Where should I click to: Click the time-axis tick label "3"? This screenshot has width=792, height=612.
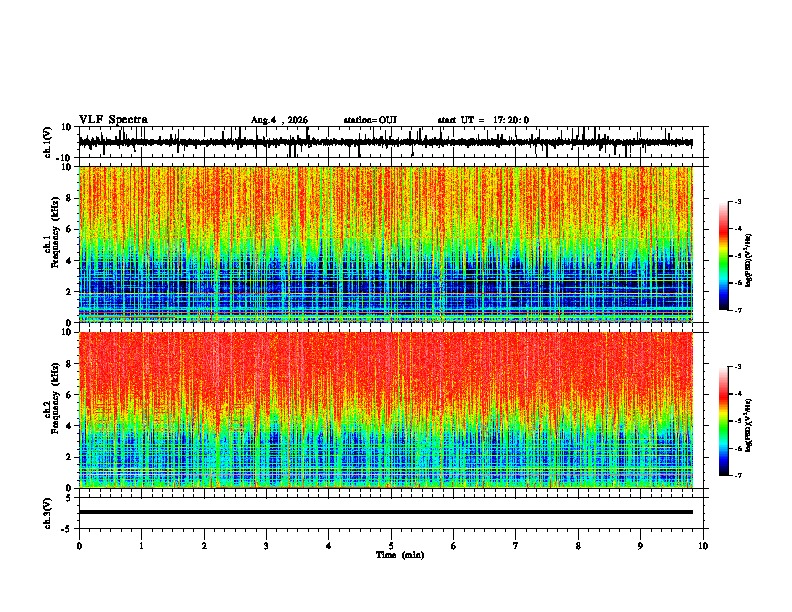[266, 546]
